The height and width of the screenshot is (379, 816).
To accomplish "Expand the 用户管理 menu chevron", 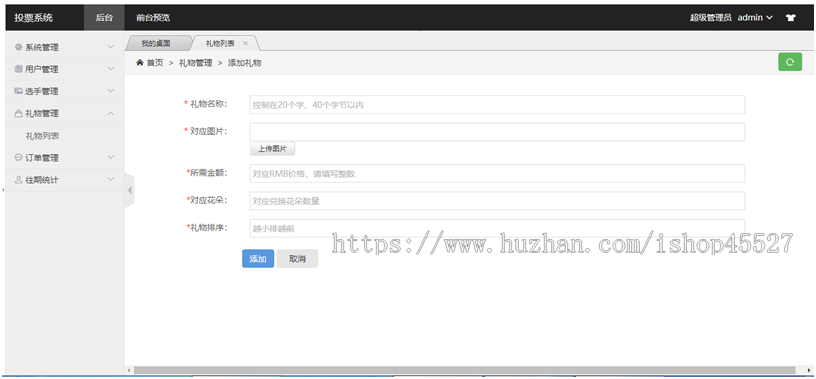I will pyautogui.click(x=110, y=69).
